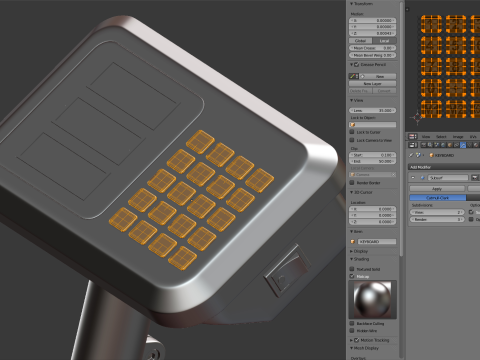
Task: Select the Modifiers wrench tab icon
Action: [x=463, y=145]
